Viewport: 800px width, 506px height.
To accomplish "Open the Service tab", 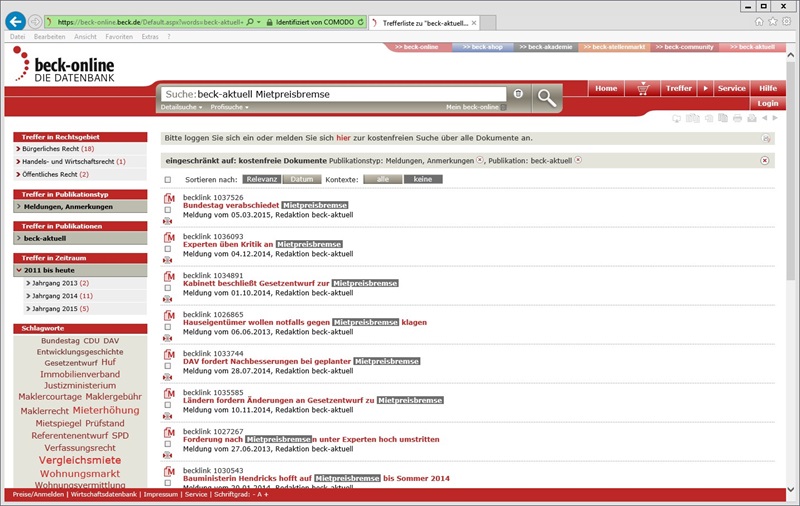I will (x=732, y=88).
